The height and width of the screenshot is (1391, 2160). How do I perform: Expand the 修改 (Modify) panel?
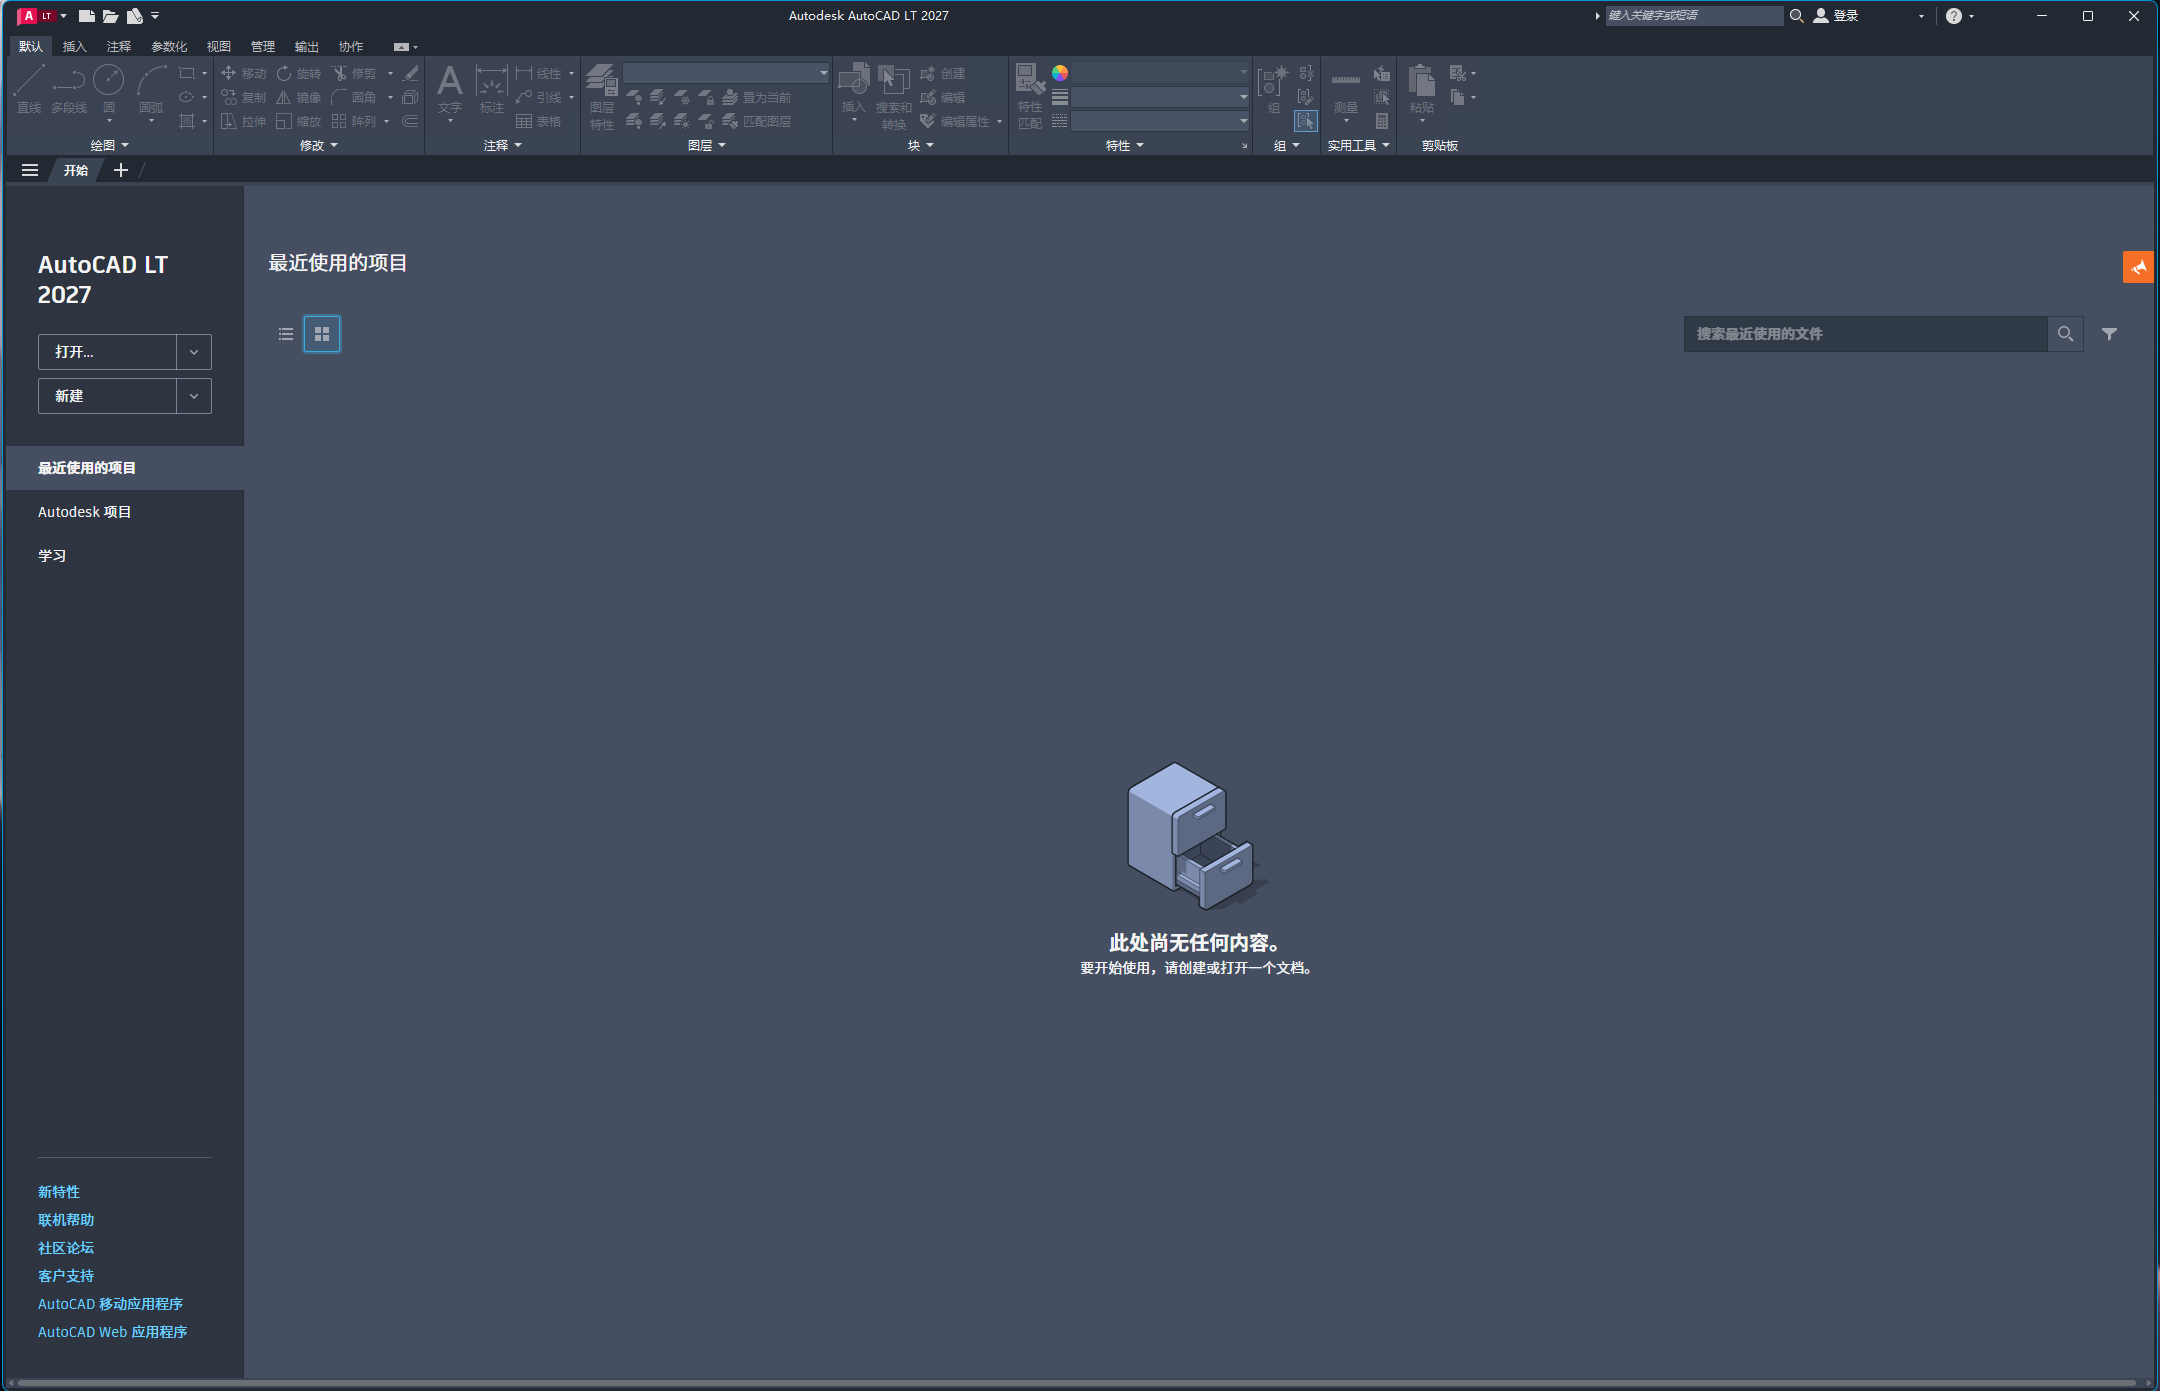coord(319,146)
